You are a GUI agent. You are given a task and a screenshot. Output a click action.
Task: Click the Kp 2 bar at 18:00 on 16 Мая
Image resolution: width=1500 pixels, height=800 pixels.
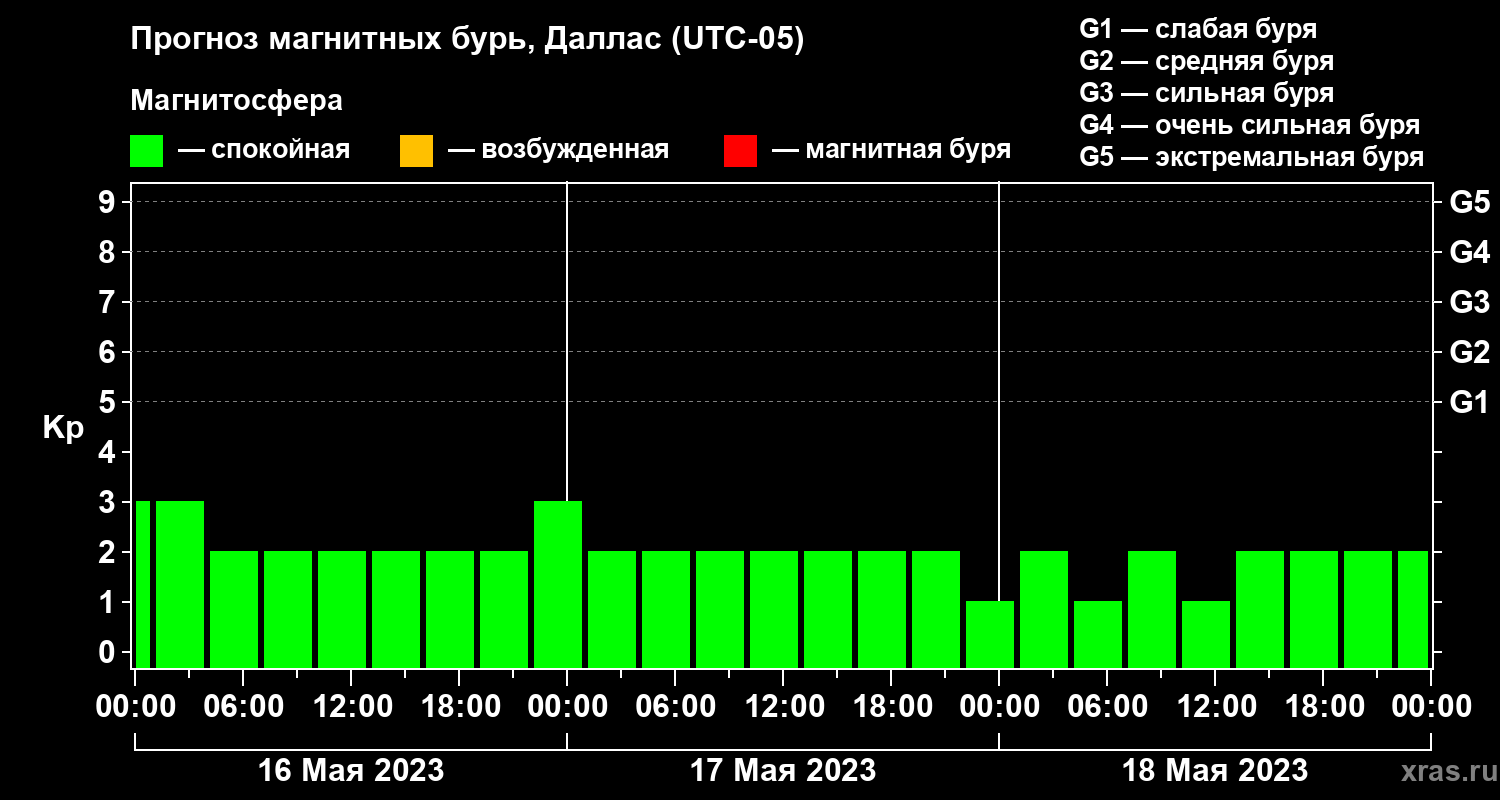point(450,609)
